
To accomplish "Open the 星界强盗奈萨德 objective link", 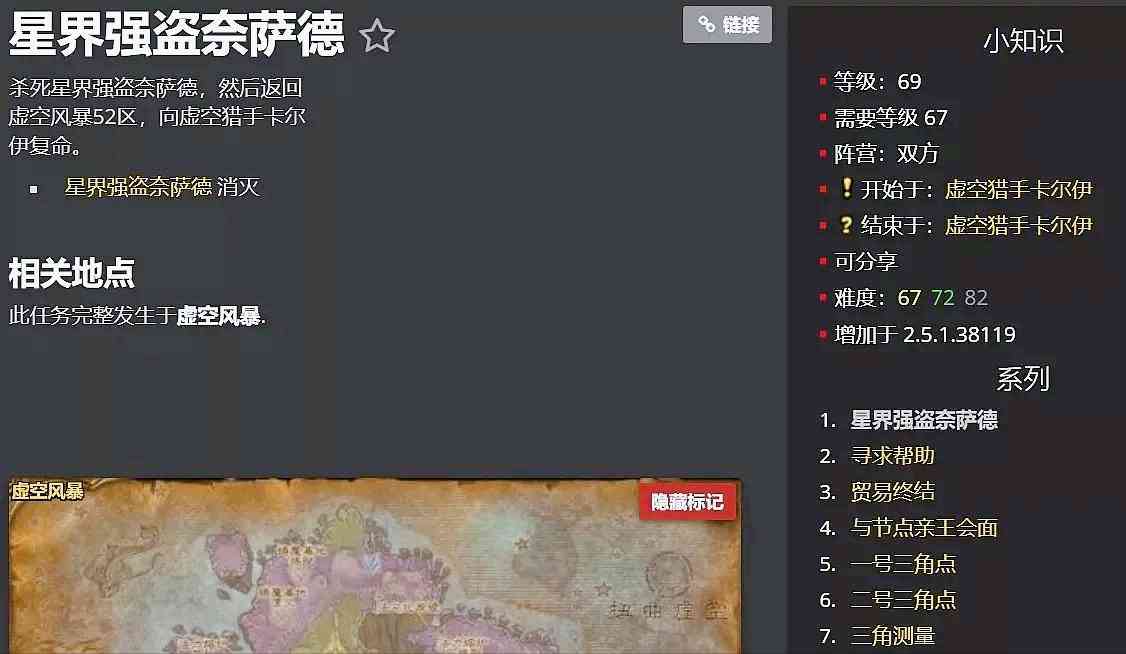I will (x=139, y=187).
